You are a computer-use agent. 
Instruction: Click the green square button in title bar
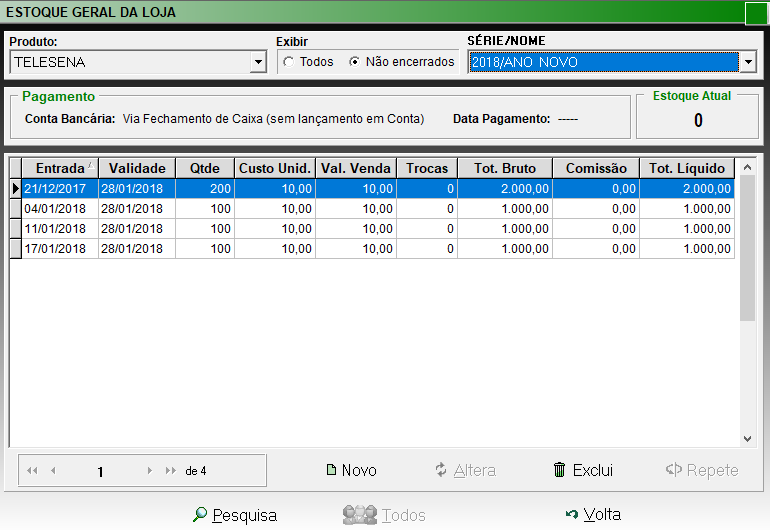pyautogui.click(x=756, y=13)
